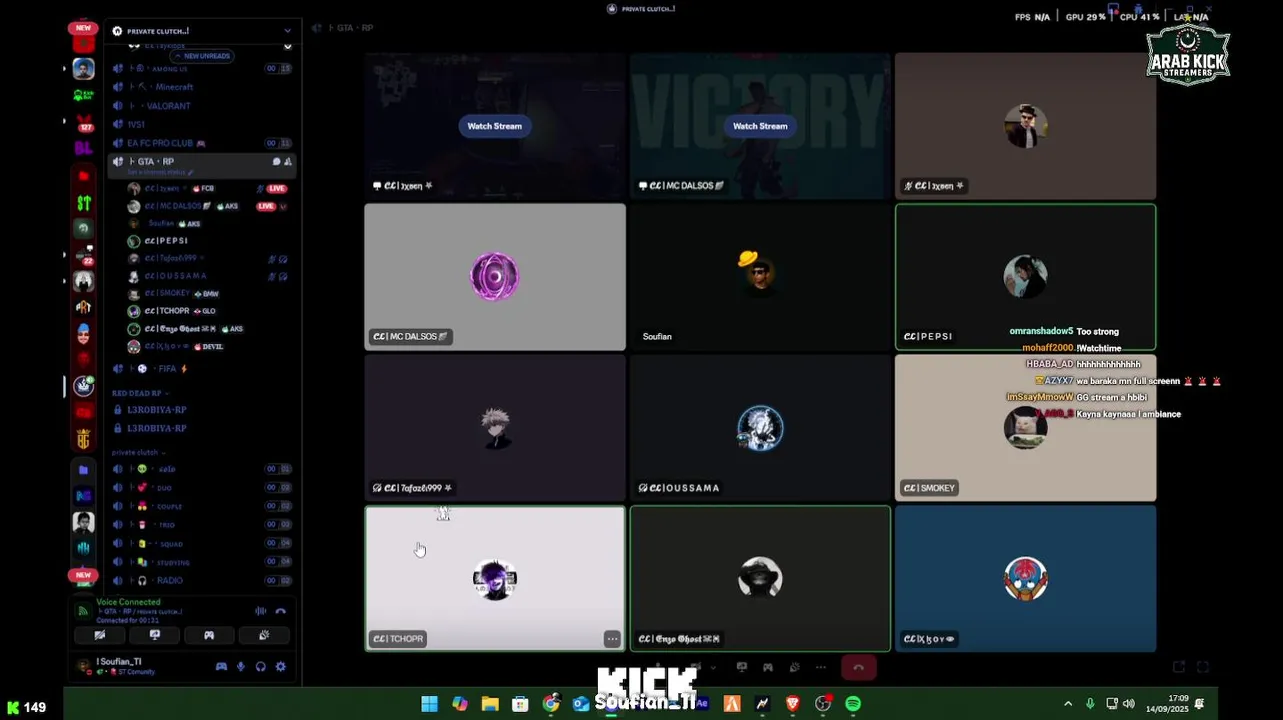The image size is (1283, 720).
Task: Jump to NEW UNREADS
Action: point(203,56)
